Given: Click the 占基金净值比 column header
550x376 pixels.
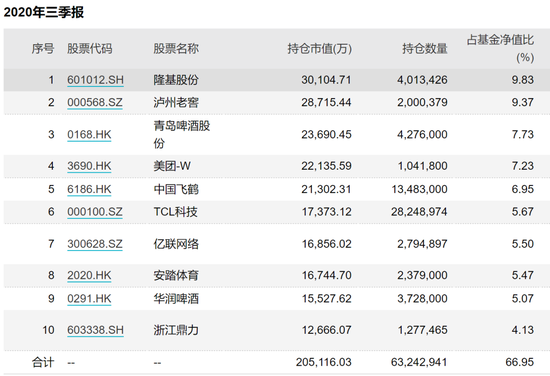Looking at the screenshot, I should (x=500, y=48).
